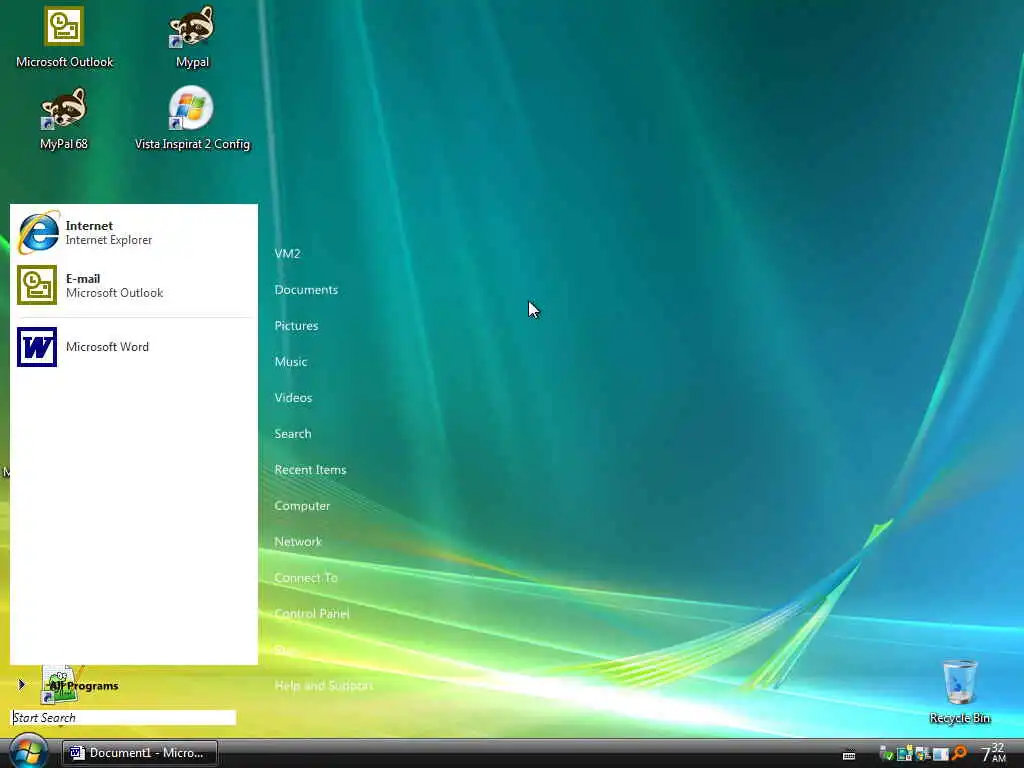1024x768 pixels.
Task: Open Documents from Start menu
Action: [306, 289]
